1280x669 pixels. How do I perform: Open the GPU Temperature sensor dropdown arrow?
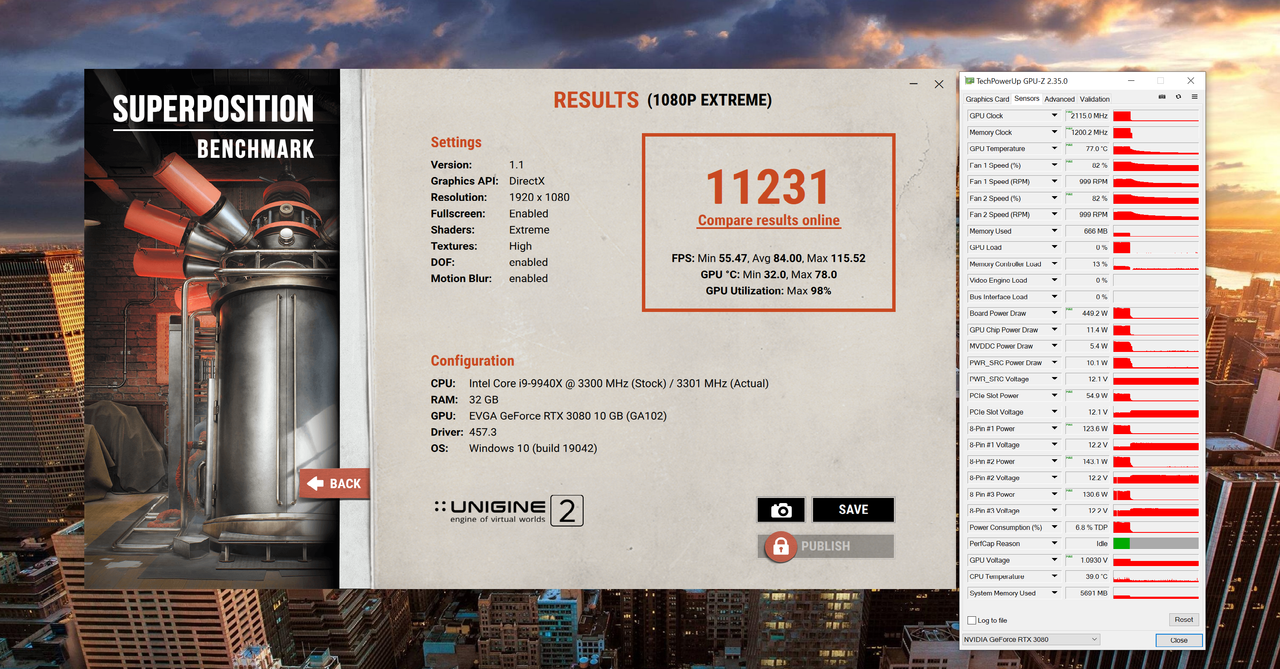pos(1054,149)
